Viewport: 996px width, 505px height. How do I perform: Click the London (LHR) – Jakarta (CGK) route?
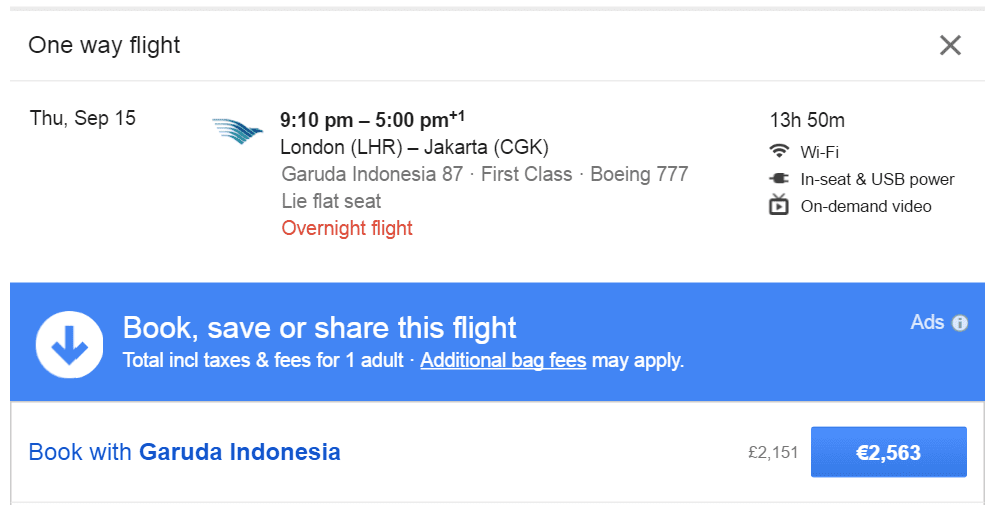(414, 147)
